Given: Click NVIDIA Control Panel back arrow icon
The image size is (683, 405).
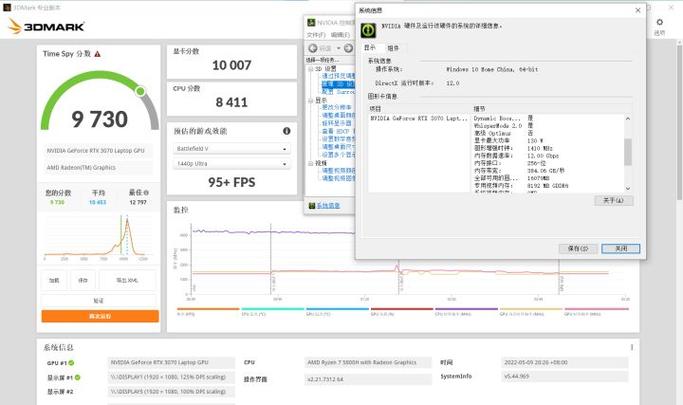Looking at the screenshot, I should 313,48.
